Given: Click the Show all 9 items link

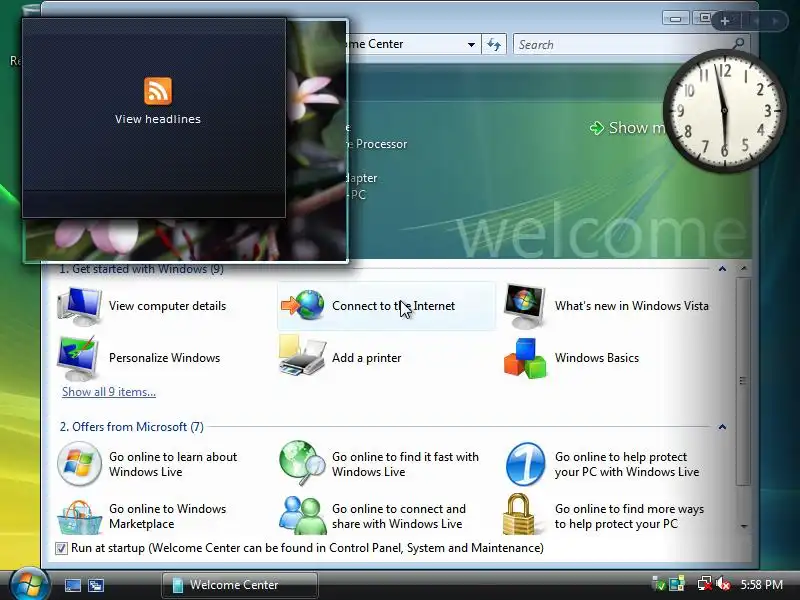Looking at the screenshot, I should coord(109,392).
